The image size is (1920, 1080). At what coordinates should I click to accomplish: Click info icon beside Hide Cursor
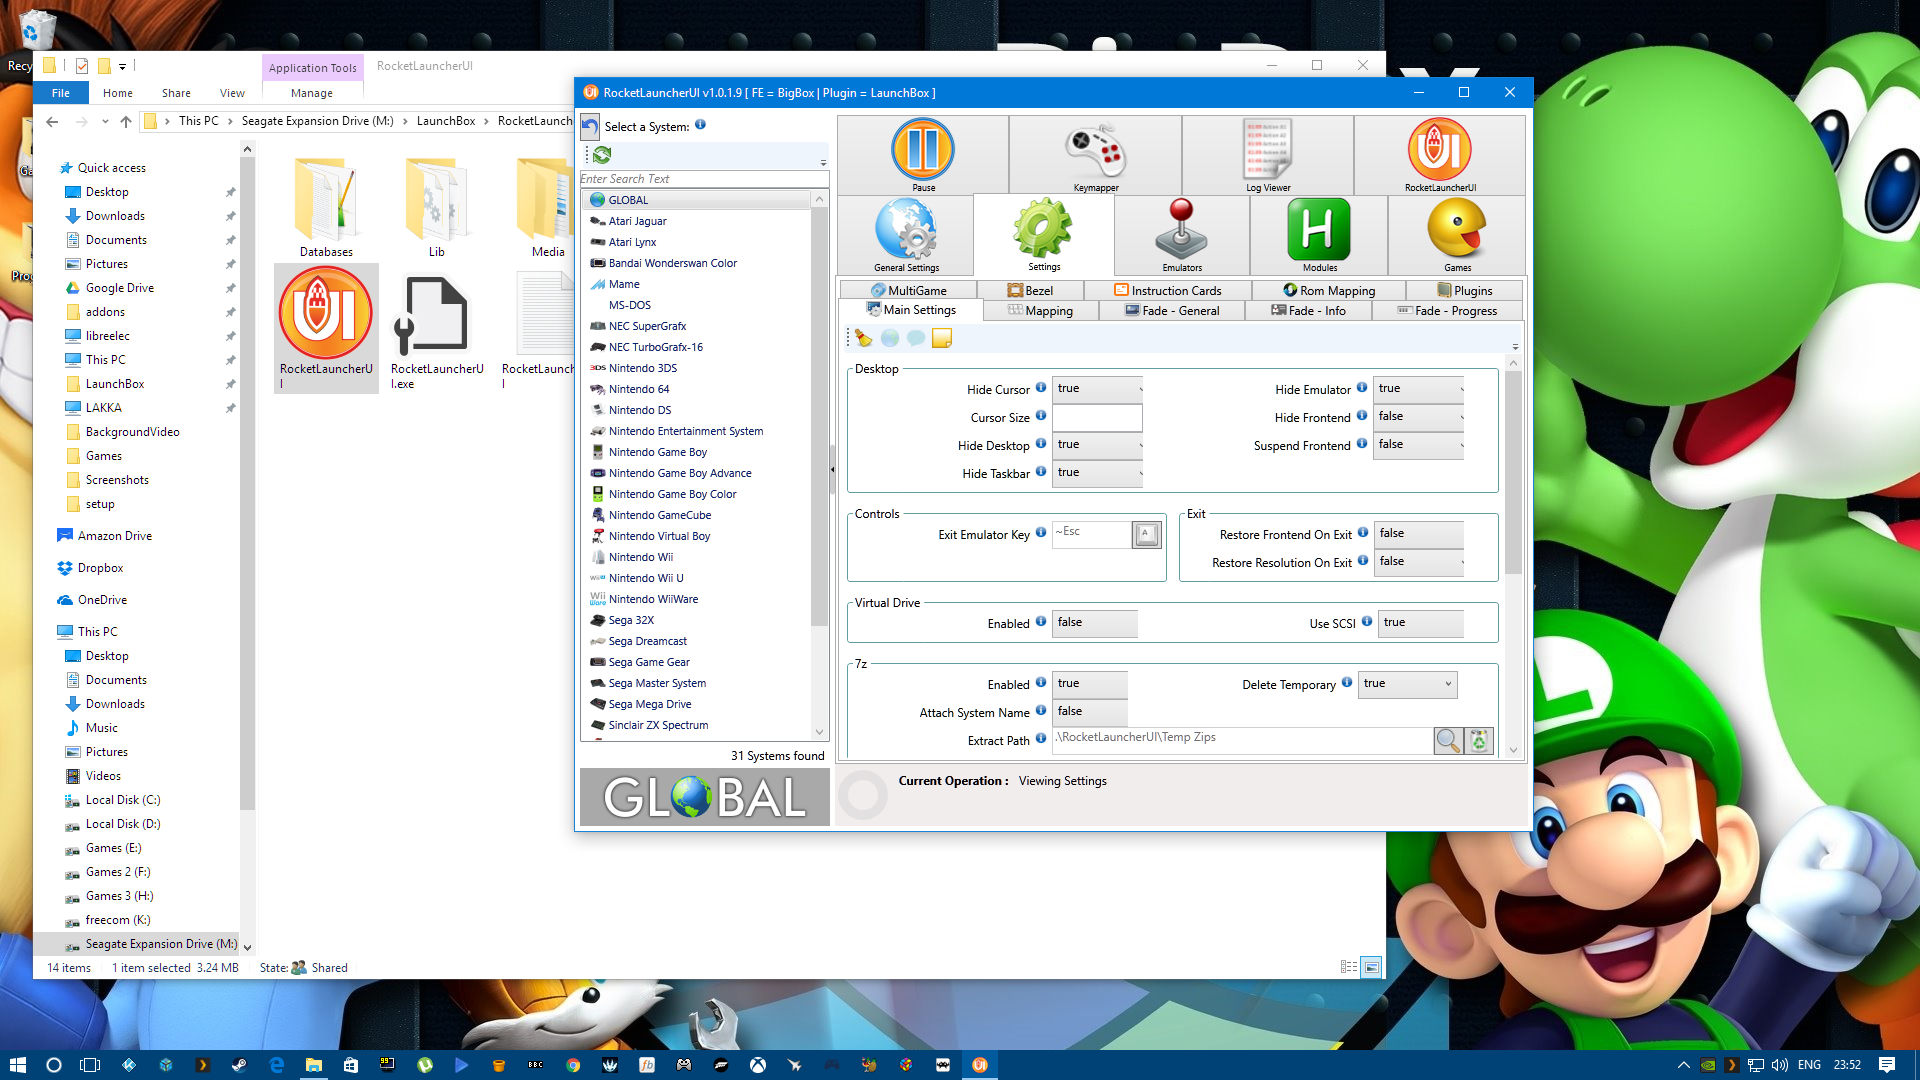[1041, 387]
